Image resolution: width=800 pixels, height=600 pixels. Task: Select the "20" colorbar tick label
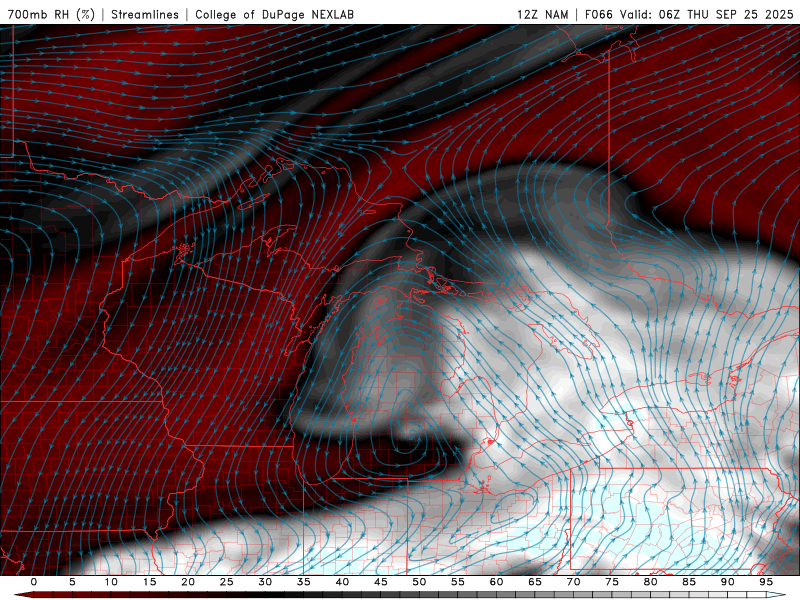tap(188, 582)
